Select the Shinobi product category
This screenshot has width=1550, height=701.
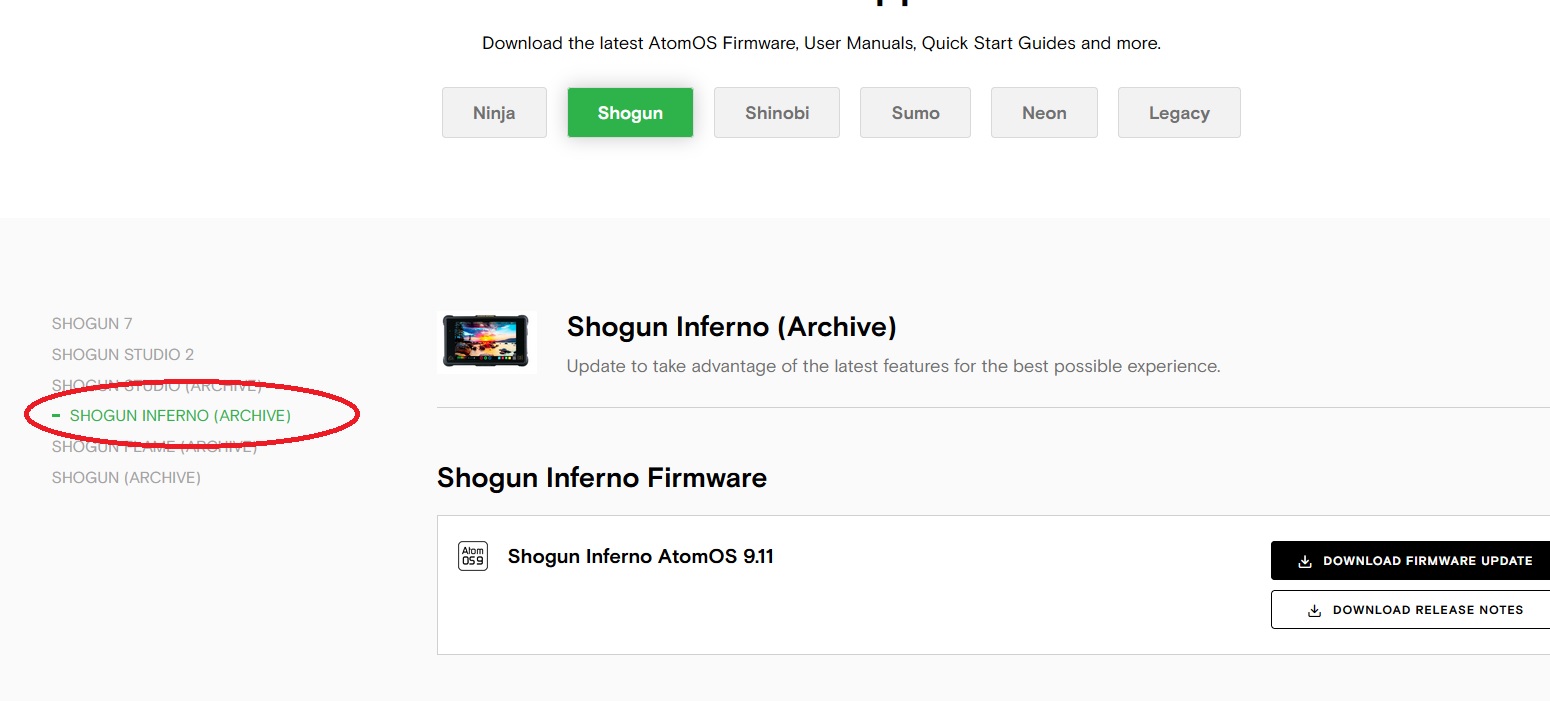pos(776,112)
